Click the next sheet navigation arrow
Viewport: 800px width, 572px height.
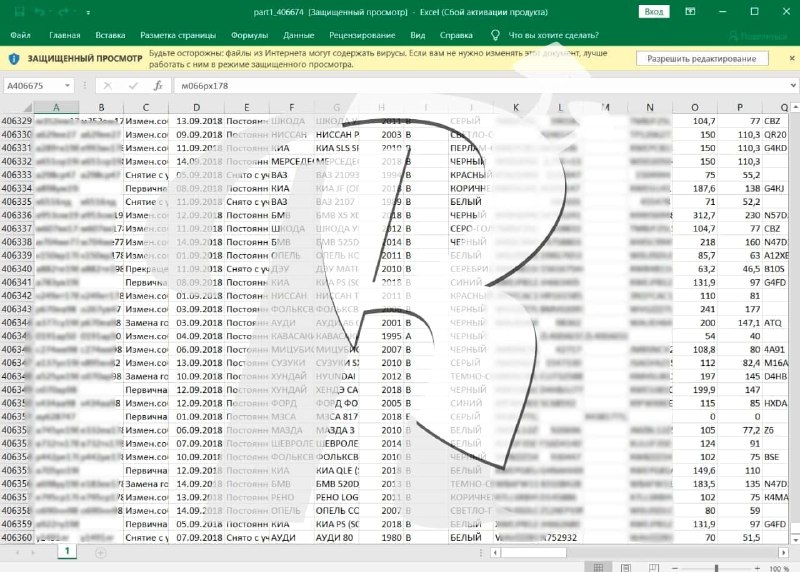33,553
